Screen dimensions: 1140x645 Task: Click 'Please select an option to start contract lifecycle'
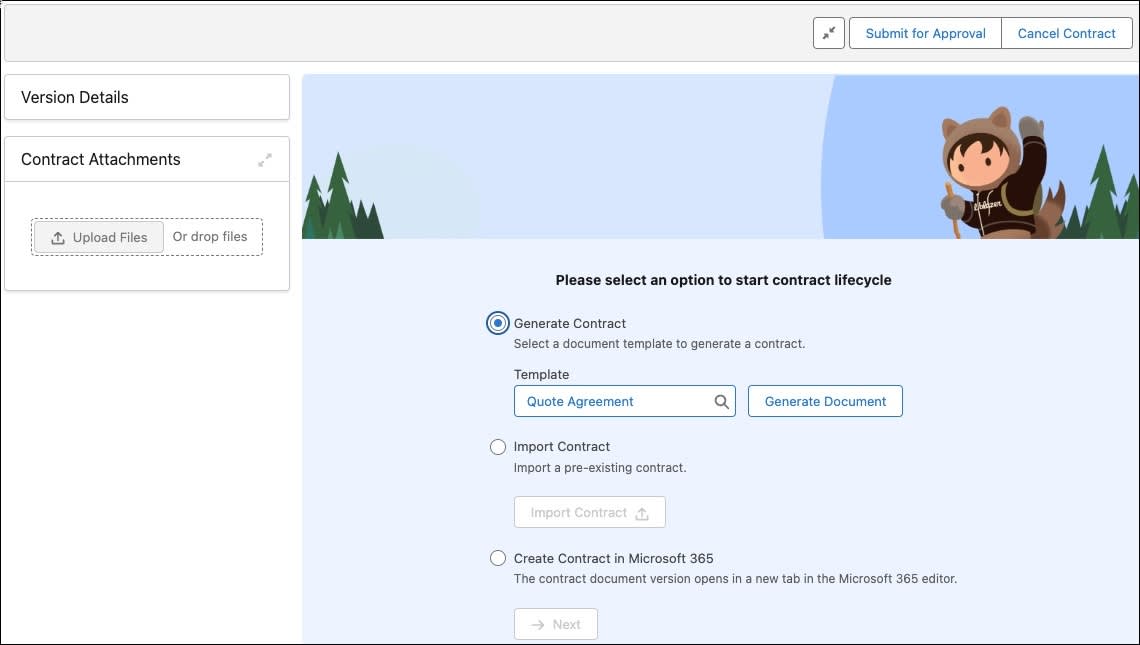coord(723,280)
